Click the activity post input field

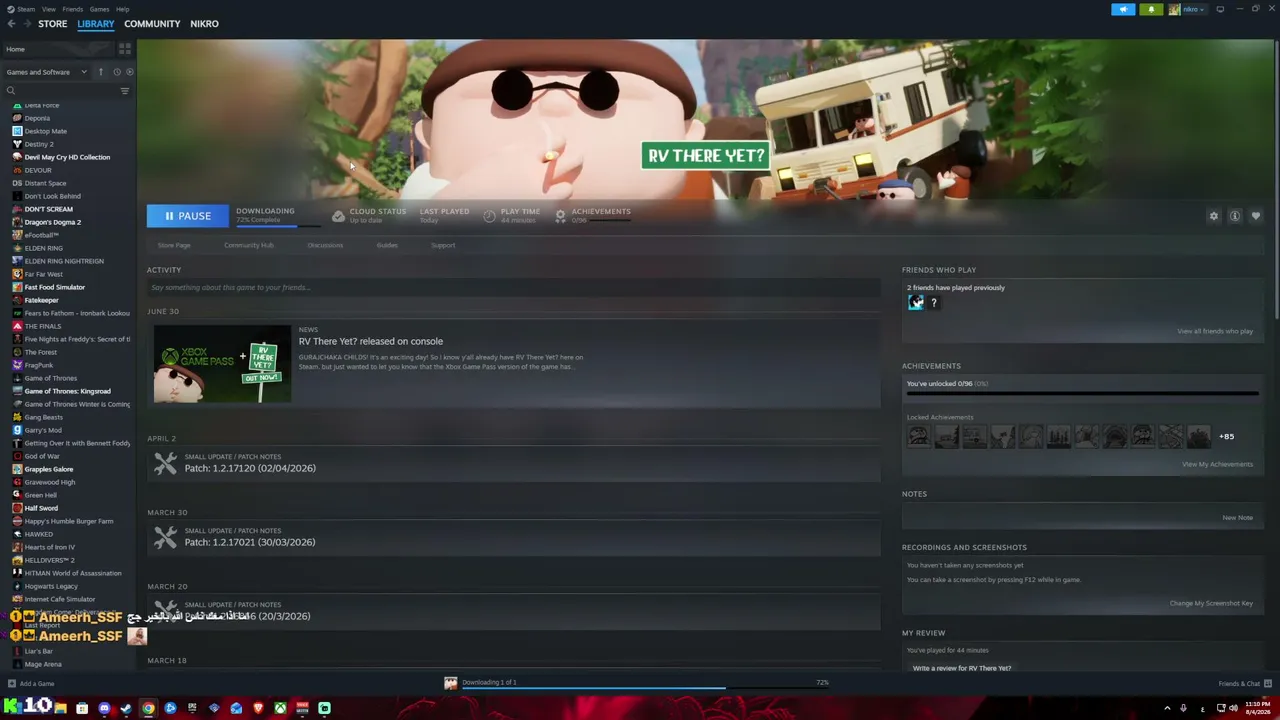(x=513, y=288)
